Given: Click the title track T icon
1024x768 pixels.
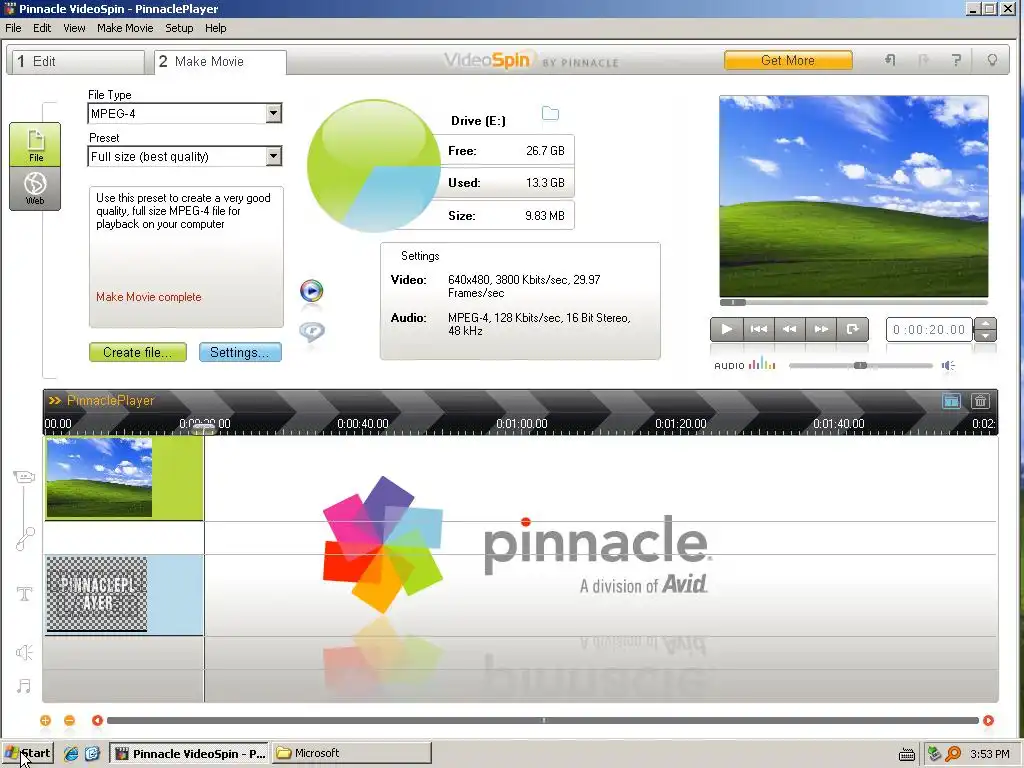Looking at the screenshot, I should [24, 594].
